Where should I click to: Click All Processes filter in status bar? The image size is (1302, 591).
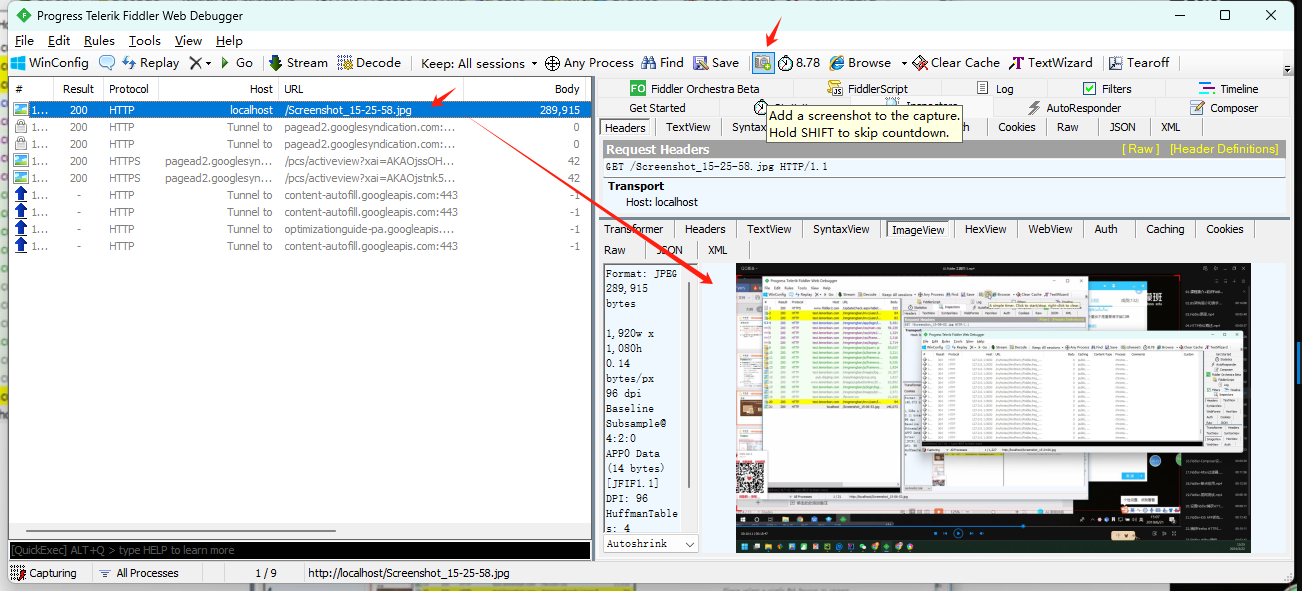pyautogui.click(x=138, y=573)
